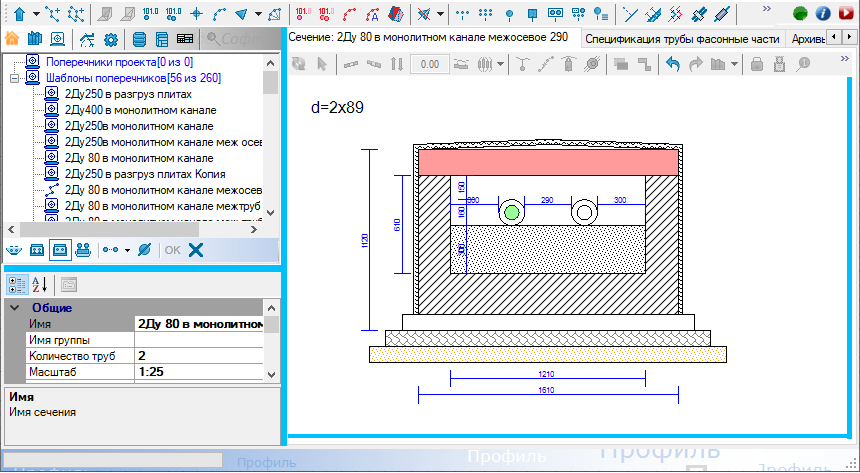Screen dimensions: 860x473
Task: Open dropdown next to the grey map icon
Action: click(x=734, y=65)
